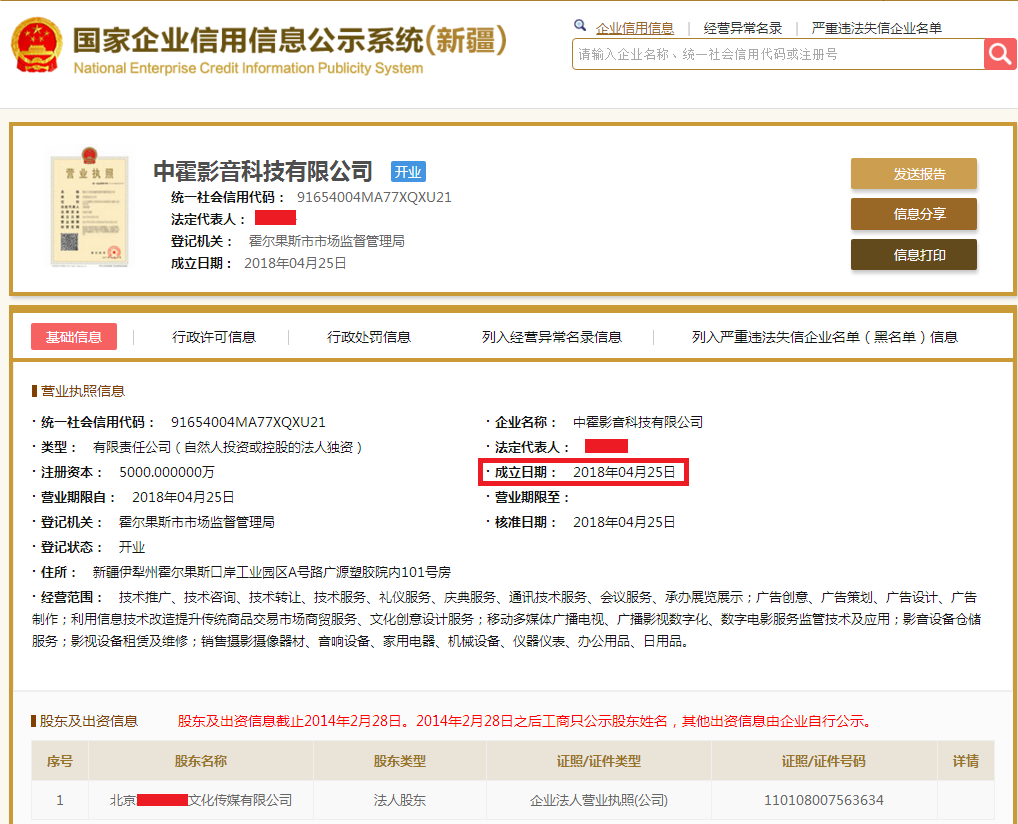Click the 开业 status badge
This screenshot has width=1018, height=824.
click(x=408, y=171)
